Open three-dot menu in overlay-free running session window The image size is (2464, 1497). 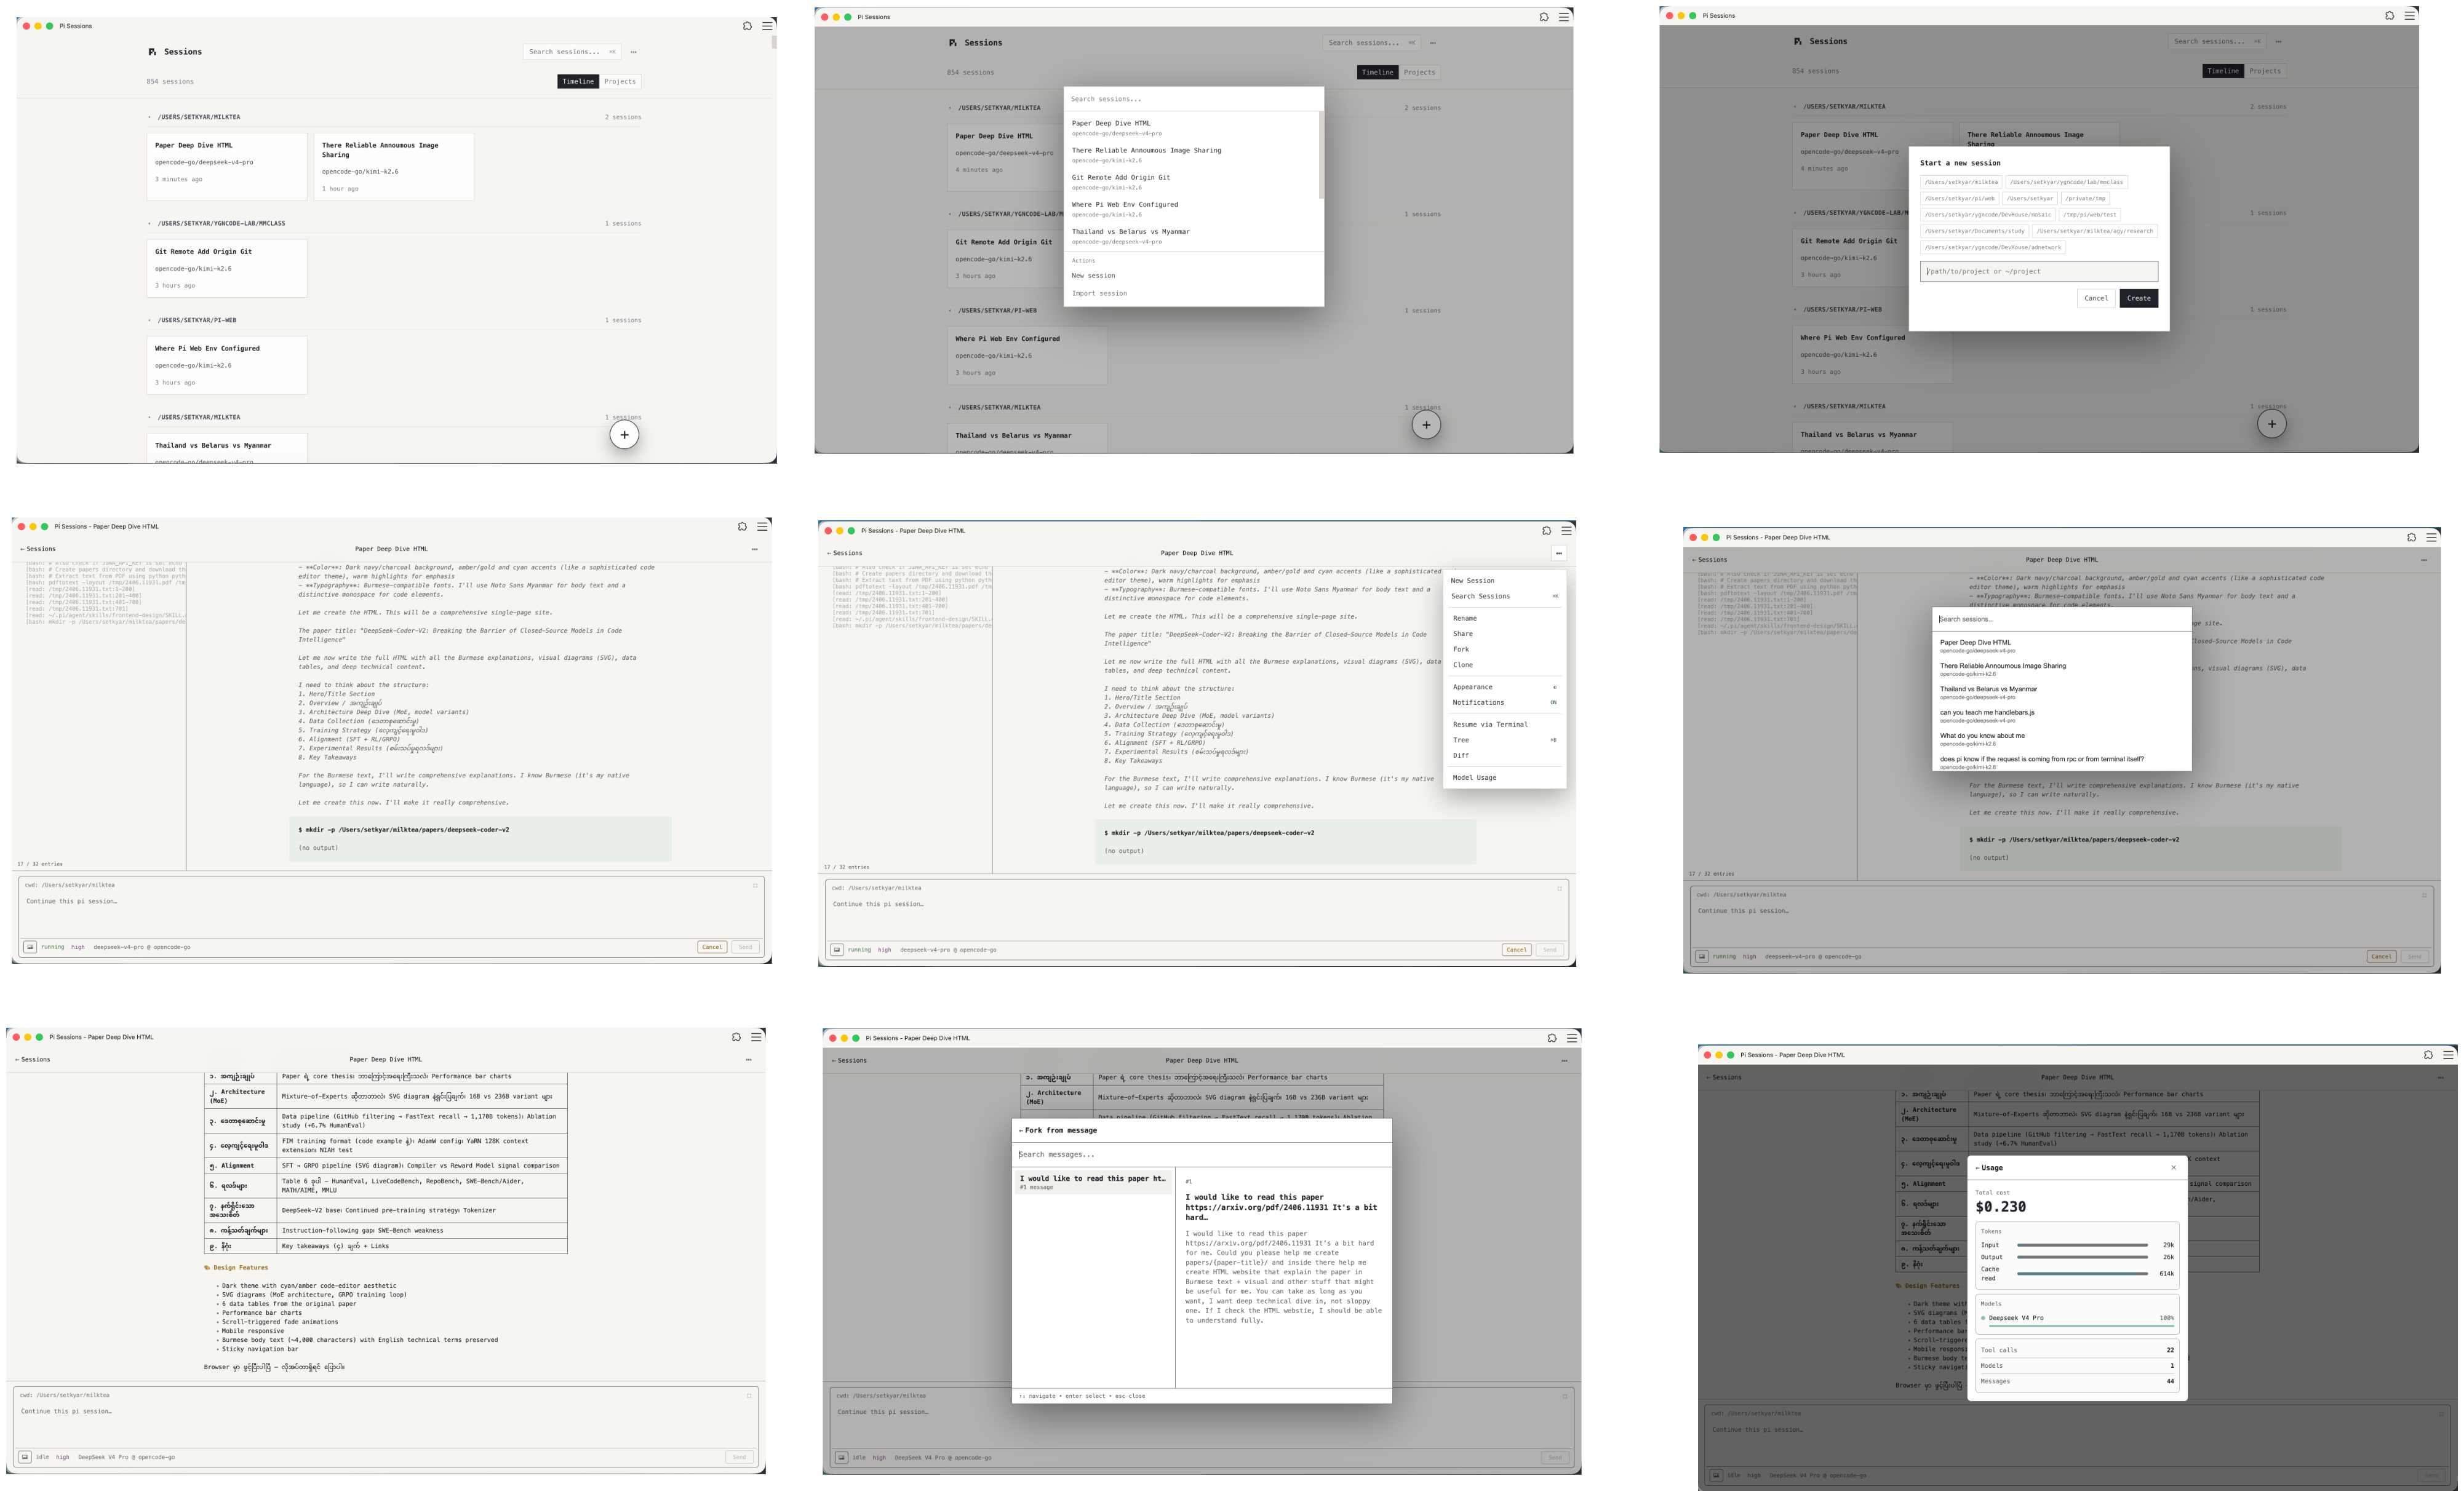point(754,549)
